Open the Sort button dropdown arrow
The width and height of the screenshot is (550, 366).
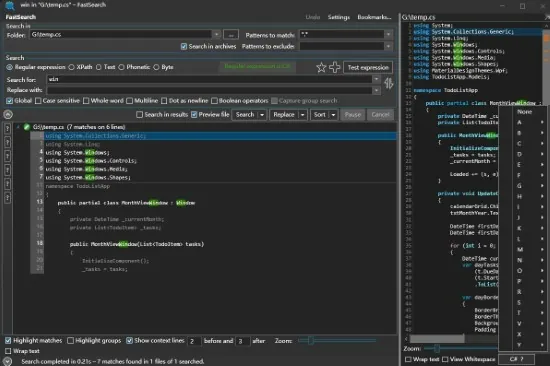(x=334, y=115)
